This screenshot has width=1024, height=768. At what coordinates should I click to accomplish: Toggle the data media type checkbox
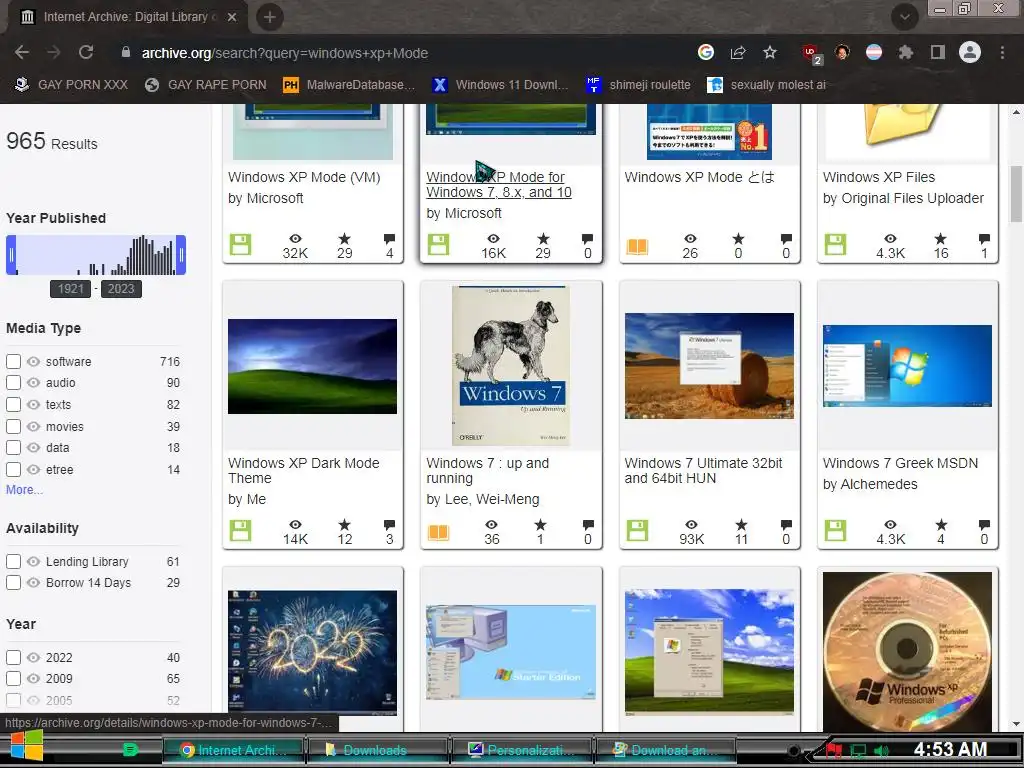pyautogui.click(x=13, y=447)
